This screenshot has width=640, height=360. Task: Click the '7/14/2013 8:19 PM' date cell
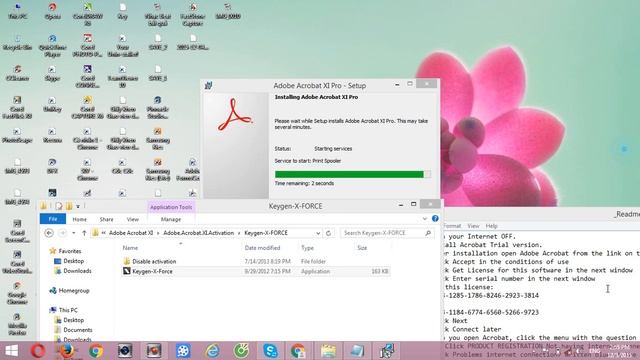(268, 261)
